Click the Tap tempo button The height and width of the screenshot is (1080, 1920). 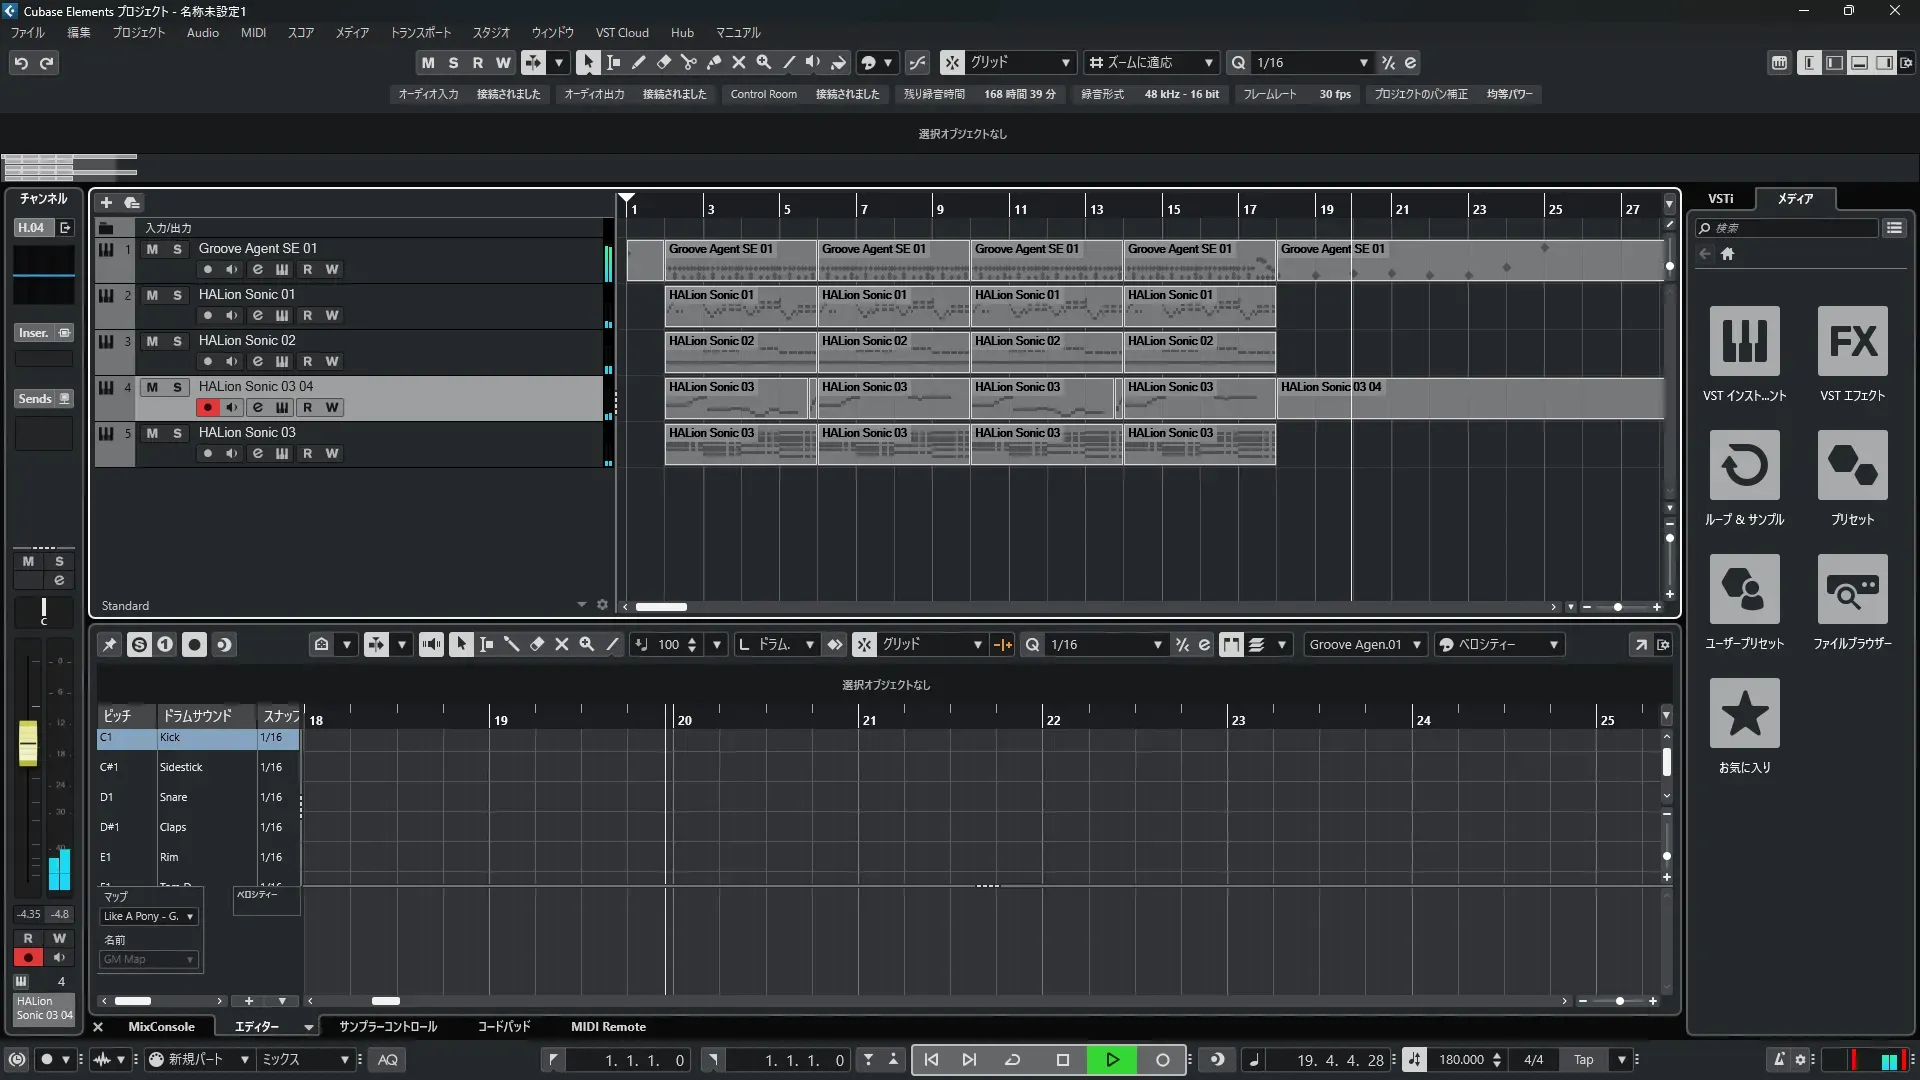pyautogui.click(x=1583, y=1060)
